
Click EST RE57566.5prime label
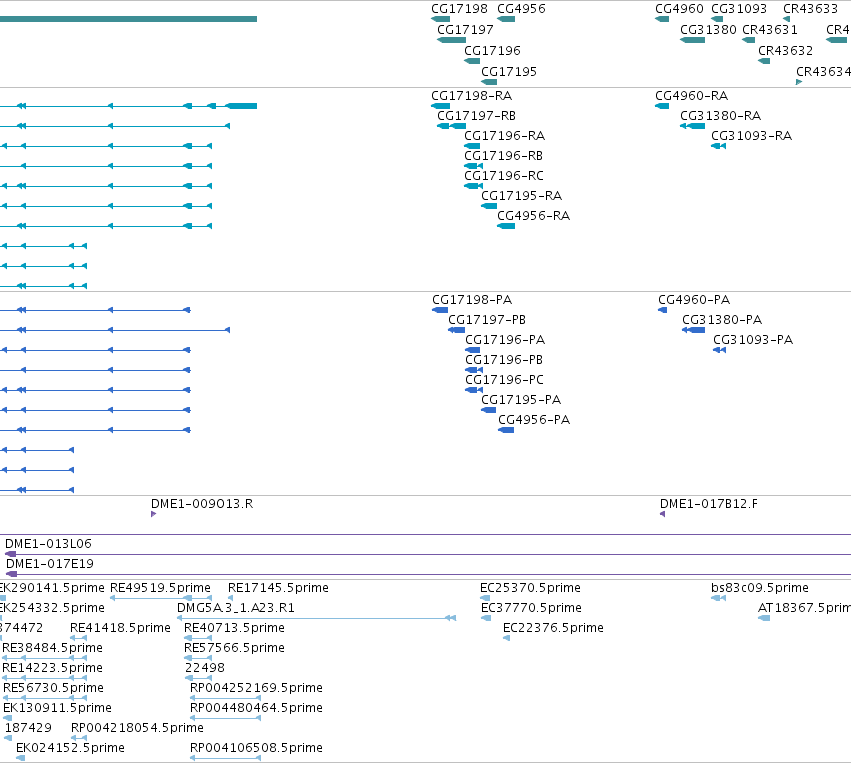coord(234,648)
